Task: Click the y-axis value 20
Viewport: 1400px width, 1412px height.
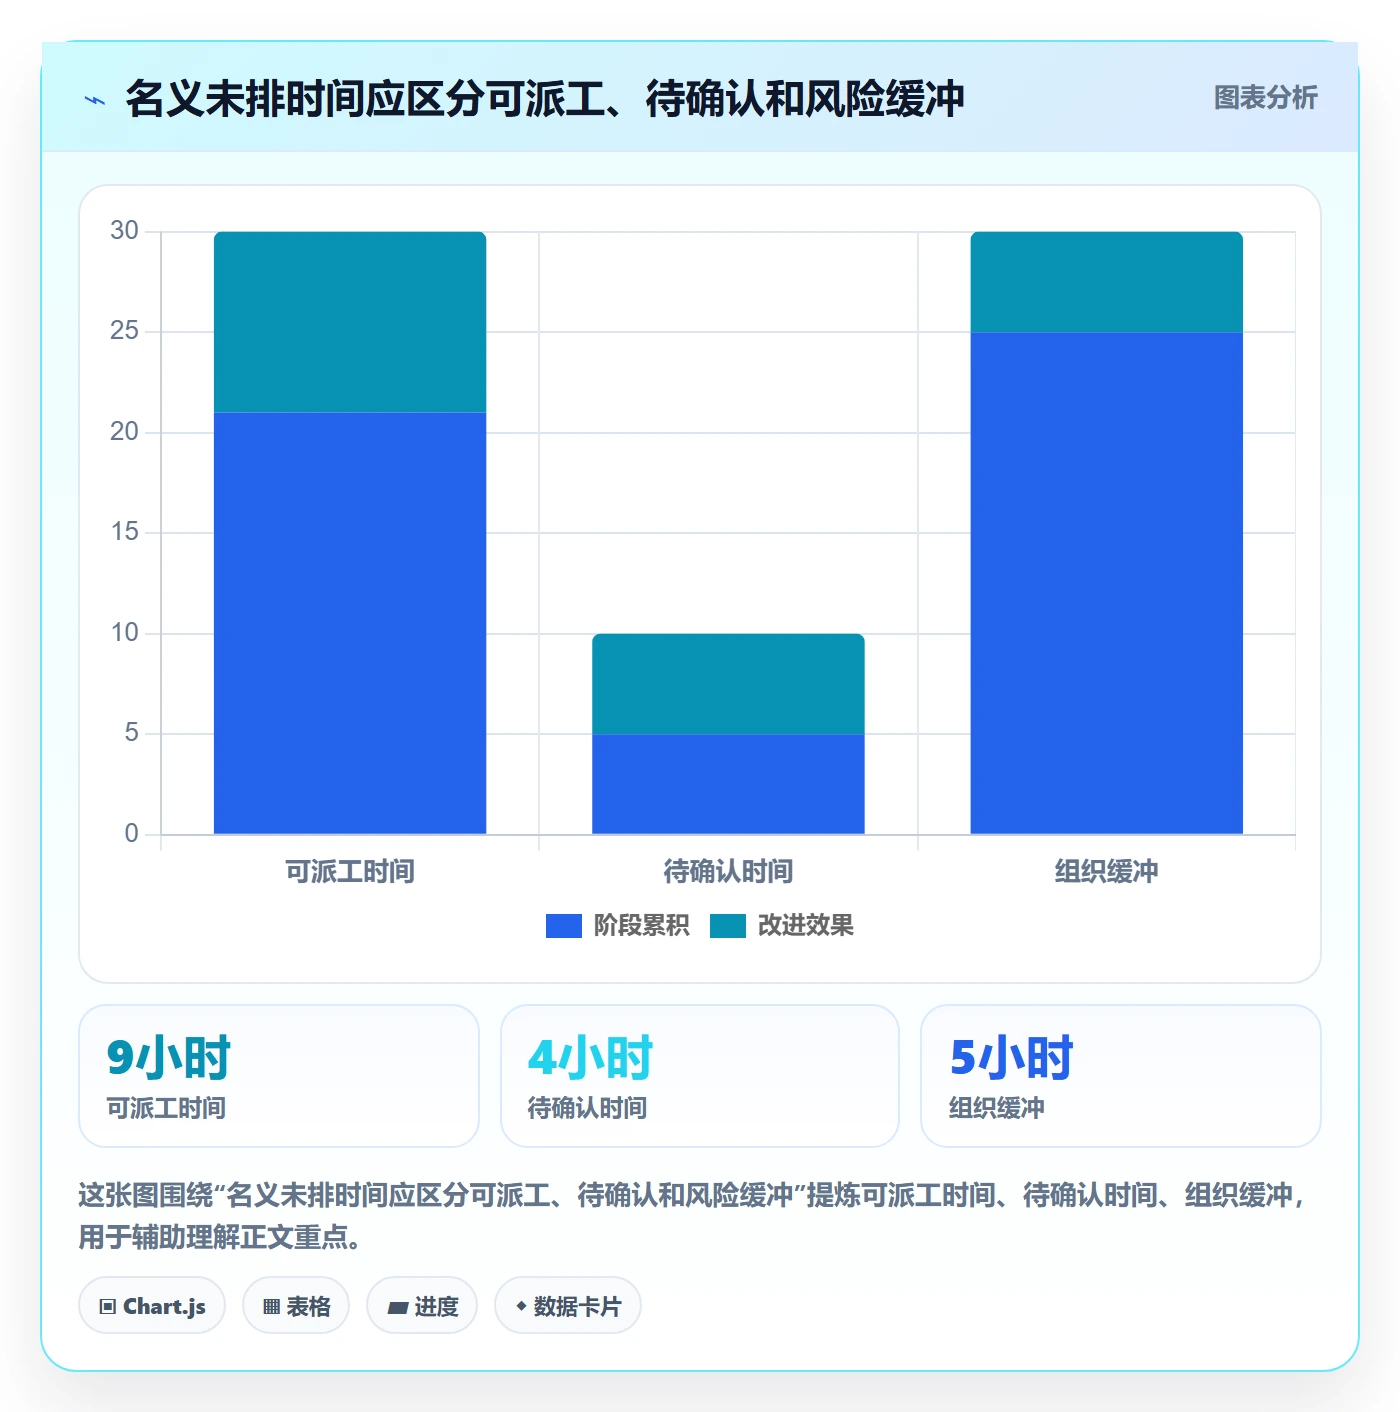Action: 125,432
